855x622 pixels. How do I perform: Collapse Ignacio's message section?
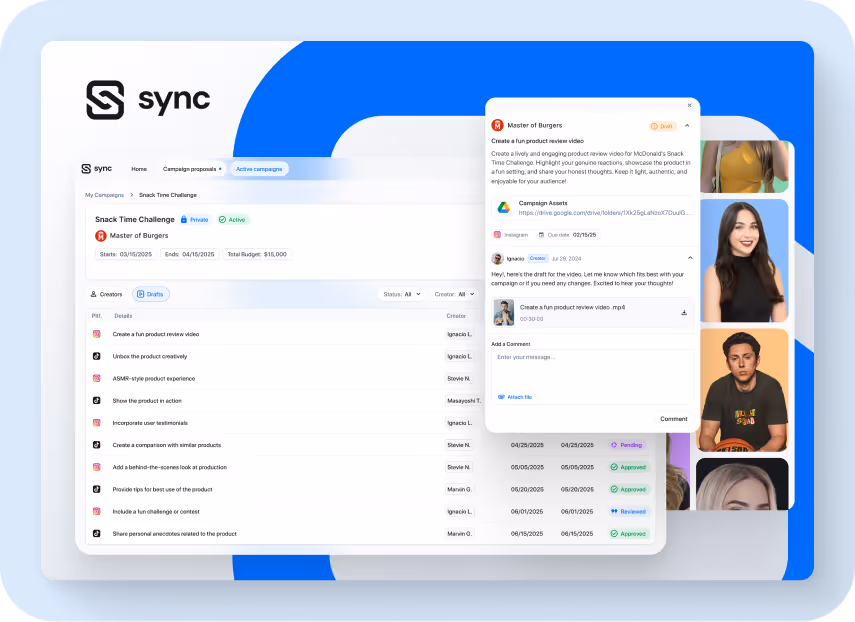point(690,258)
